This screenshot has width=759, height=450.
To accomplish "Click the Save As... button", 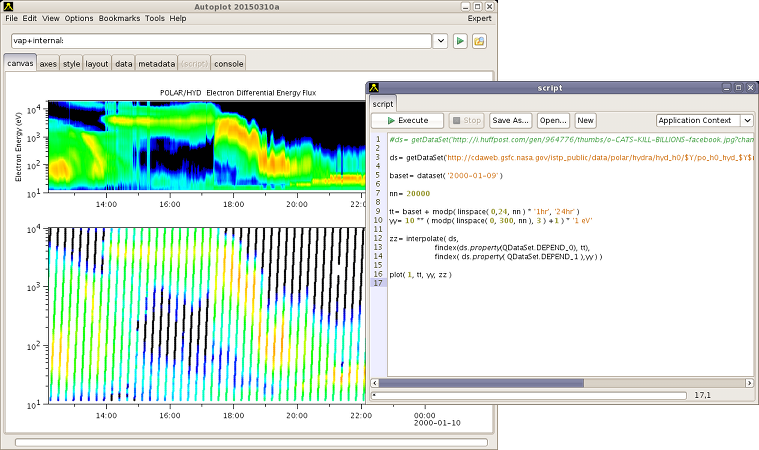I will [x=510, y=120].
